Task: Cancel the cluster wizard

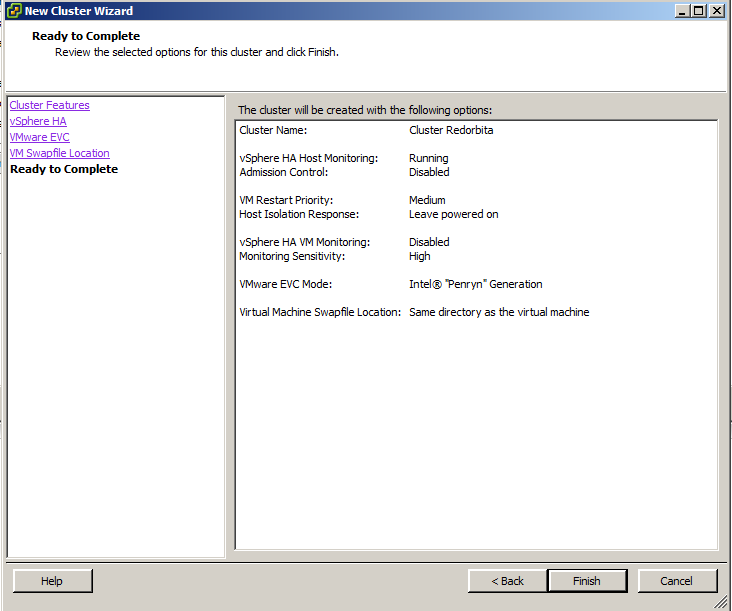Action: click(x=676, y=581)
